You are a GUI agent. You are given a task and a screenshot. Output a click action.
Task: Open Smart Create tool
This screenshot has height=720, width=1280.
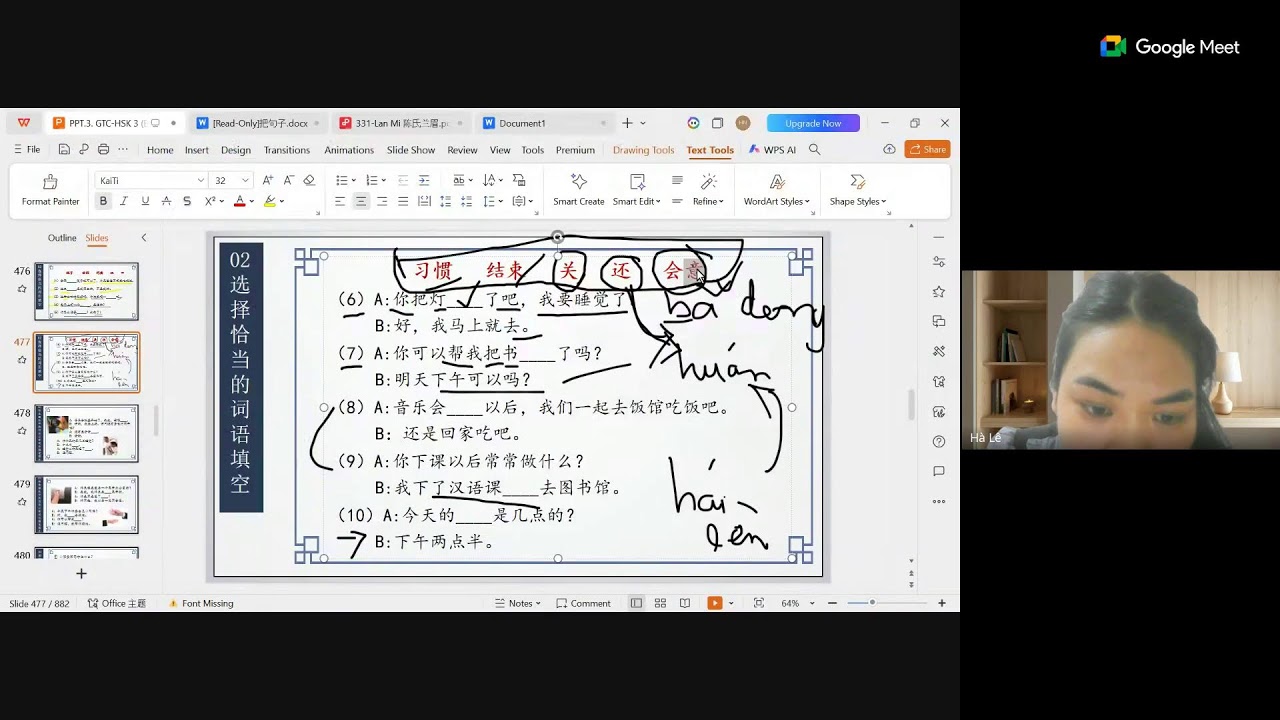tap(578, 189)
